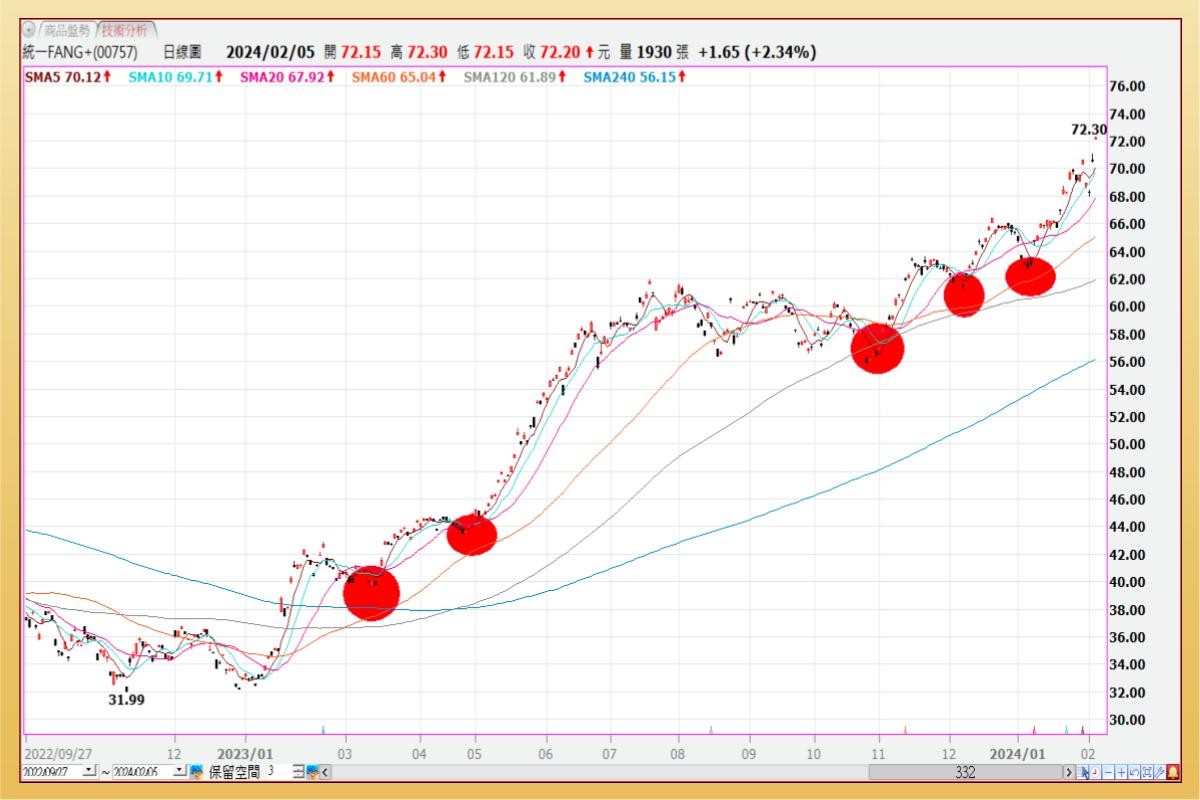This screenshot has width=1200, height=800.
Task: Click the 統一FANG+(00757) stock name
Action: coord(80,53)
